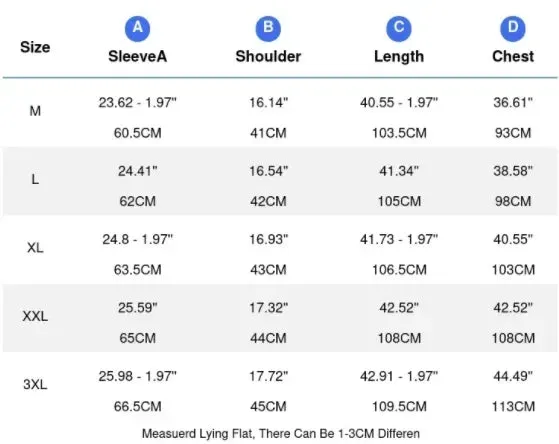Choose the XXL size row label

pyautogui.click(x=35, y=316)
